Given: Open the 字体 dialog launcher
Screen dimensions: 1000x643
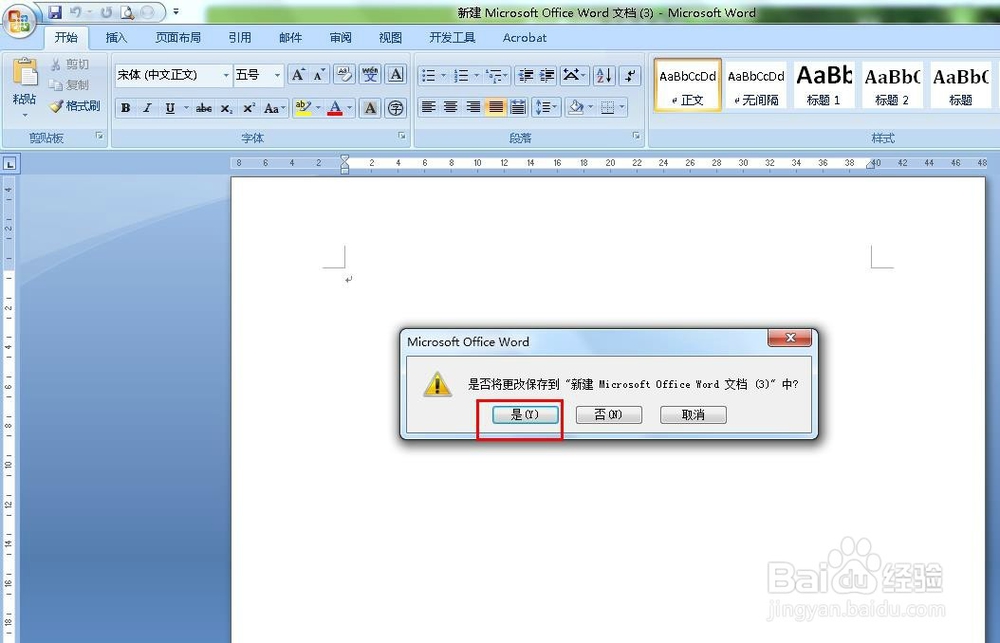Looking at the screenshot, I should 402,136.
